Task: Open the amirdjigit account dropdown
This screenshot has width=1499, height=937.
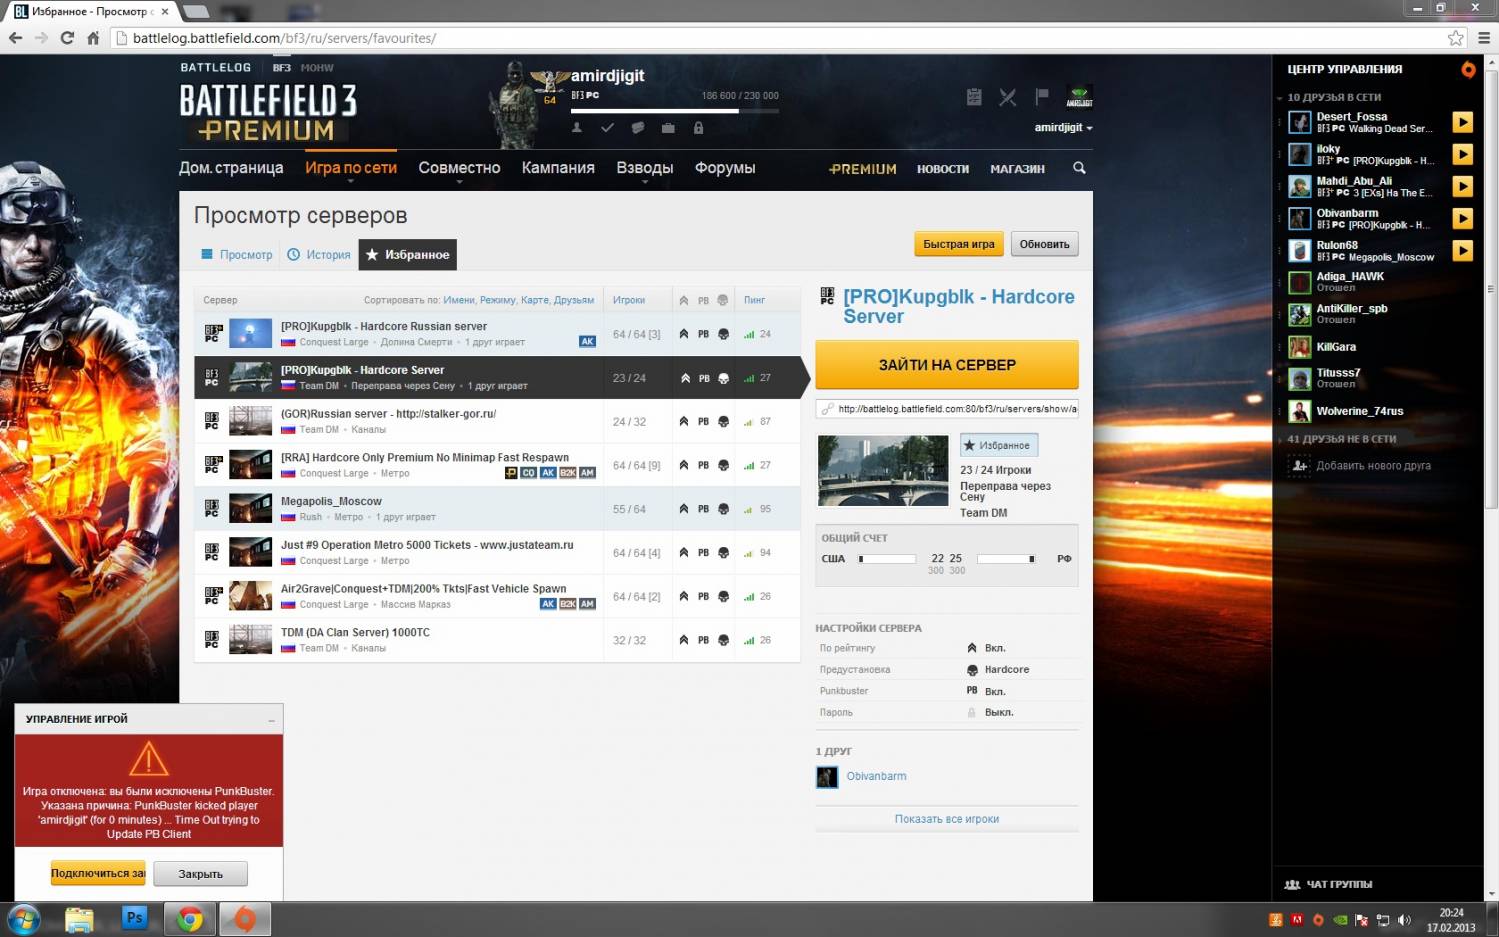Action: pos(1063,128)
